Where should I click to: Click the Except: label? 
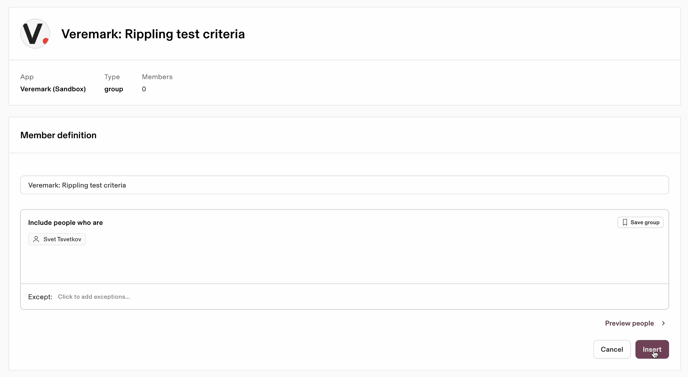40,297
